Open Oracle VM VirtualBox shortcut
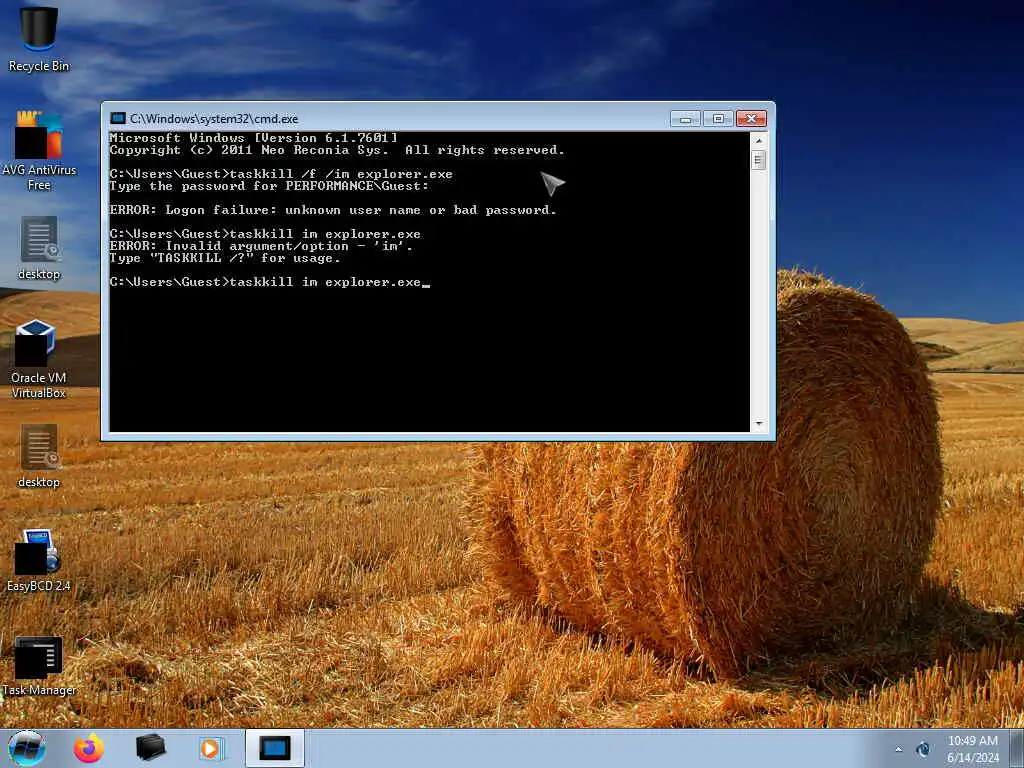Screen dimensions: 1024x768 tap(38, 359)
